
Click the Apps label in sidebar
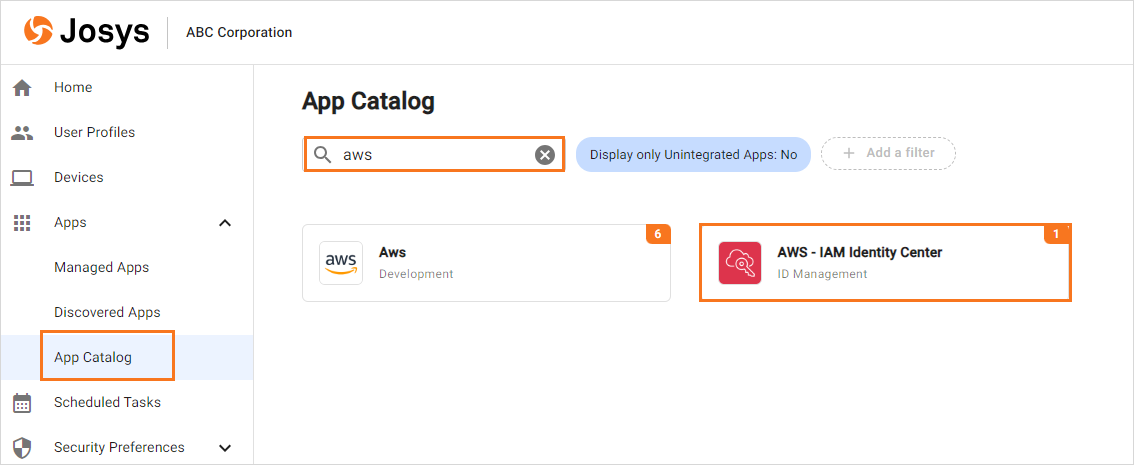[70, 223]
